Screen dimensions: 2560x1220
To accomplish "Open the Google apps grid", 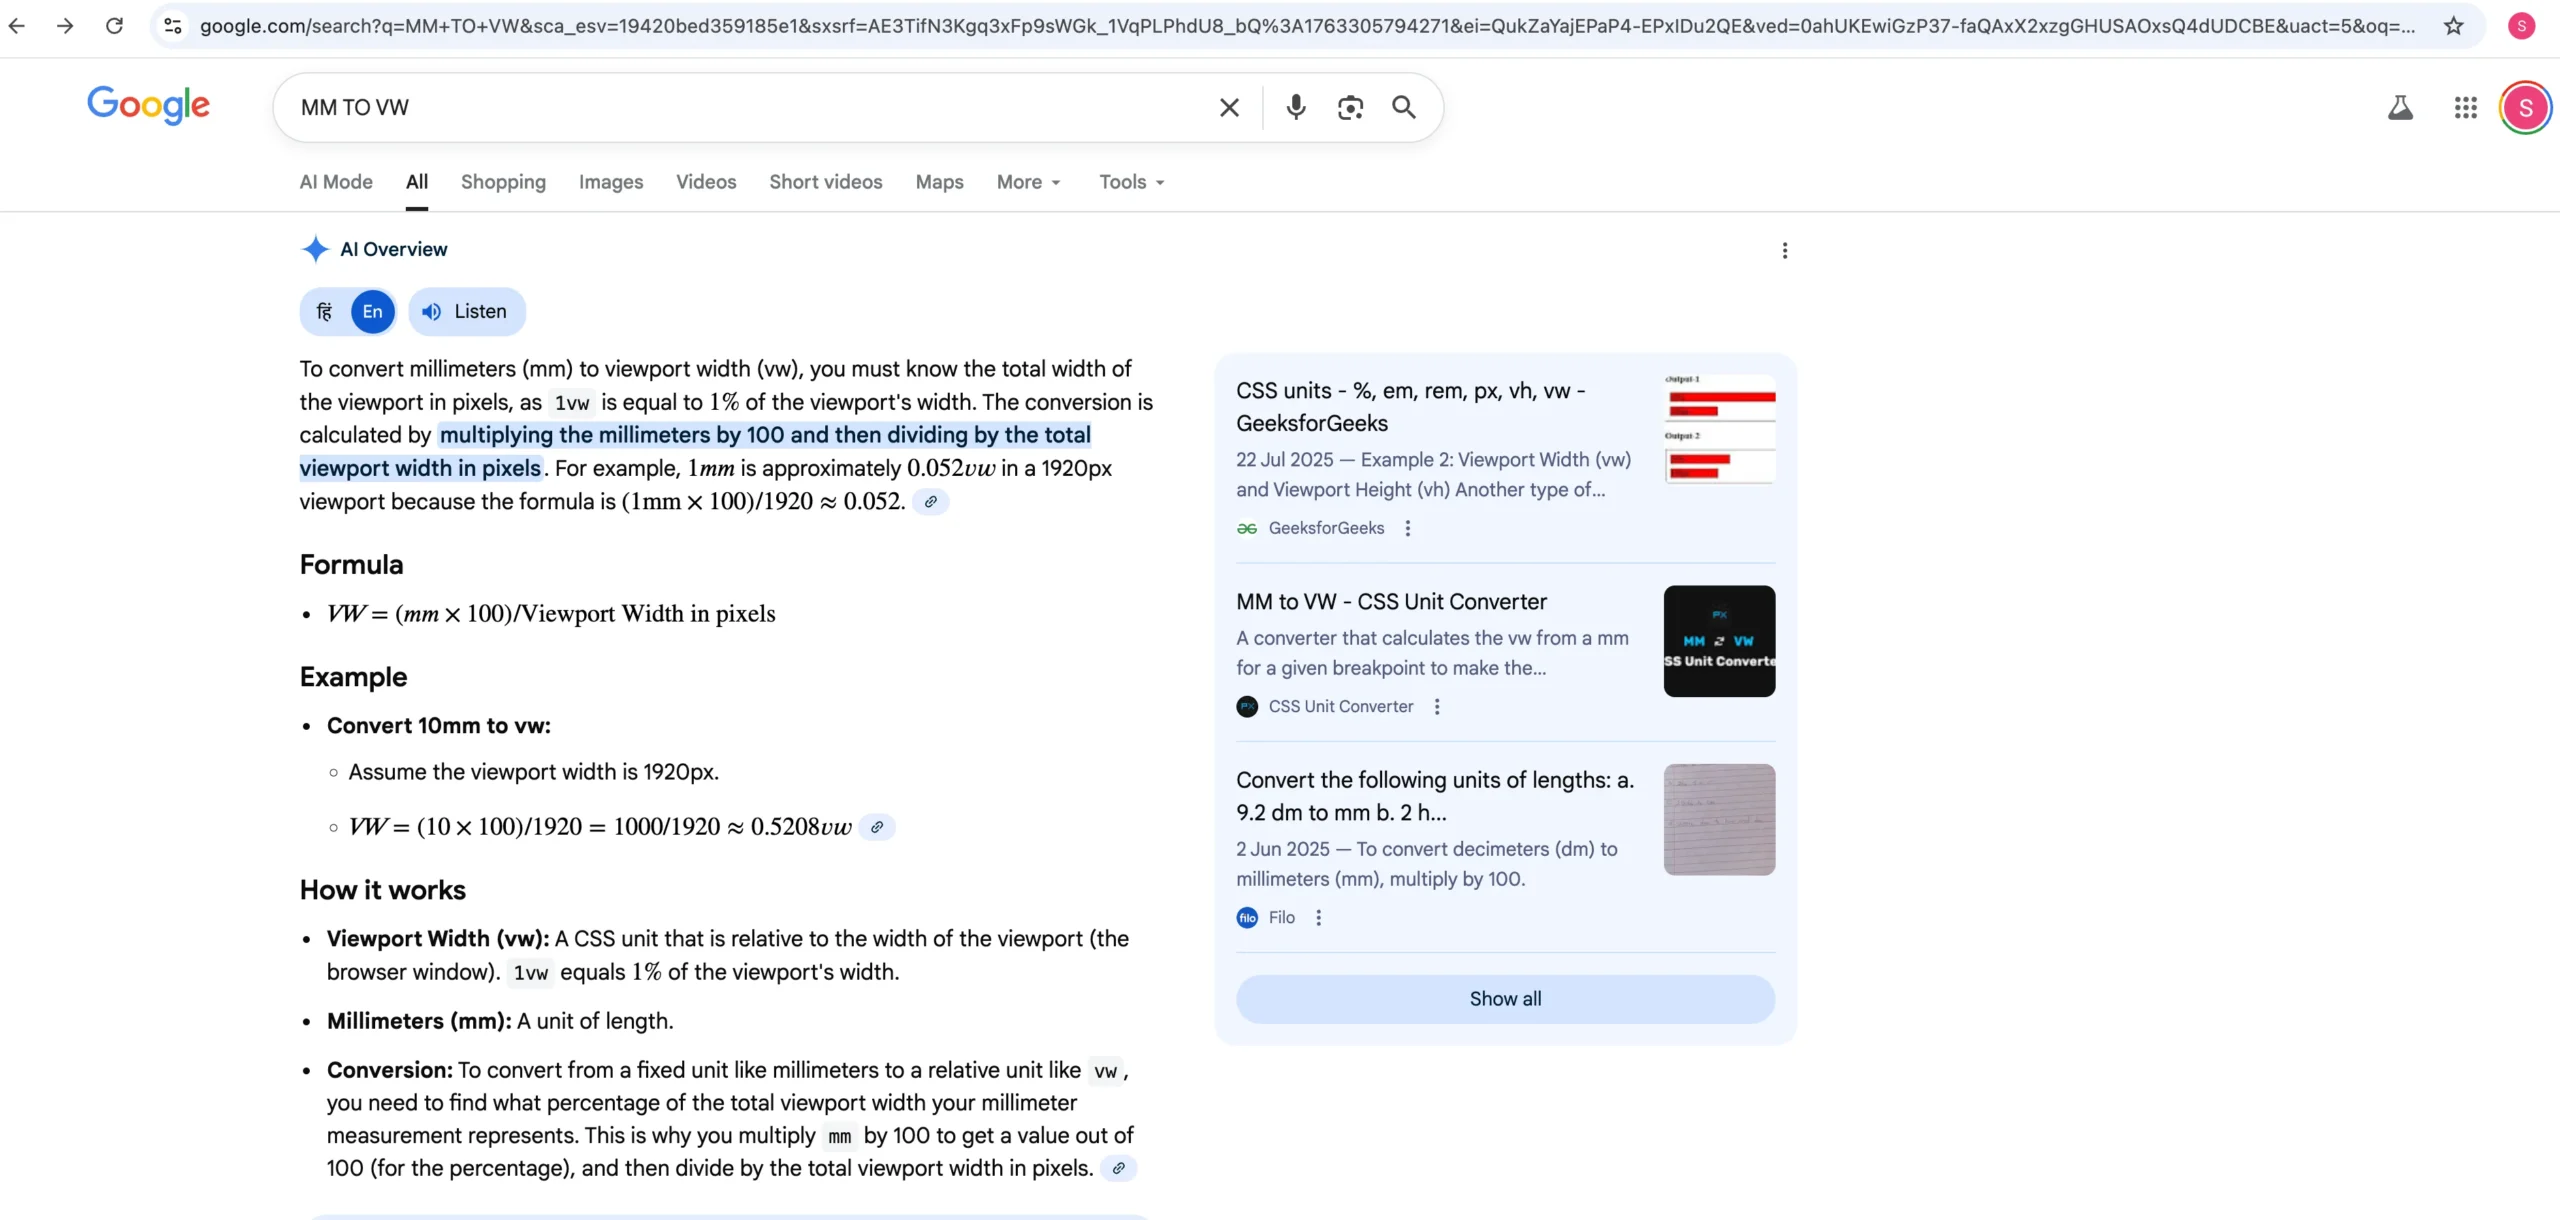I will [2465, 107].
